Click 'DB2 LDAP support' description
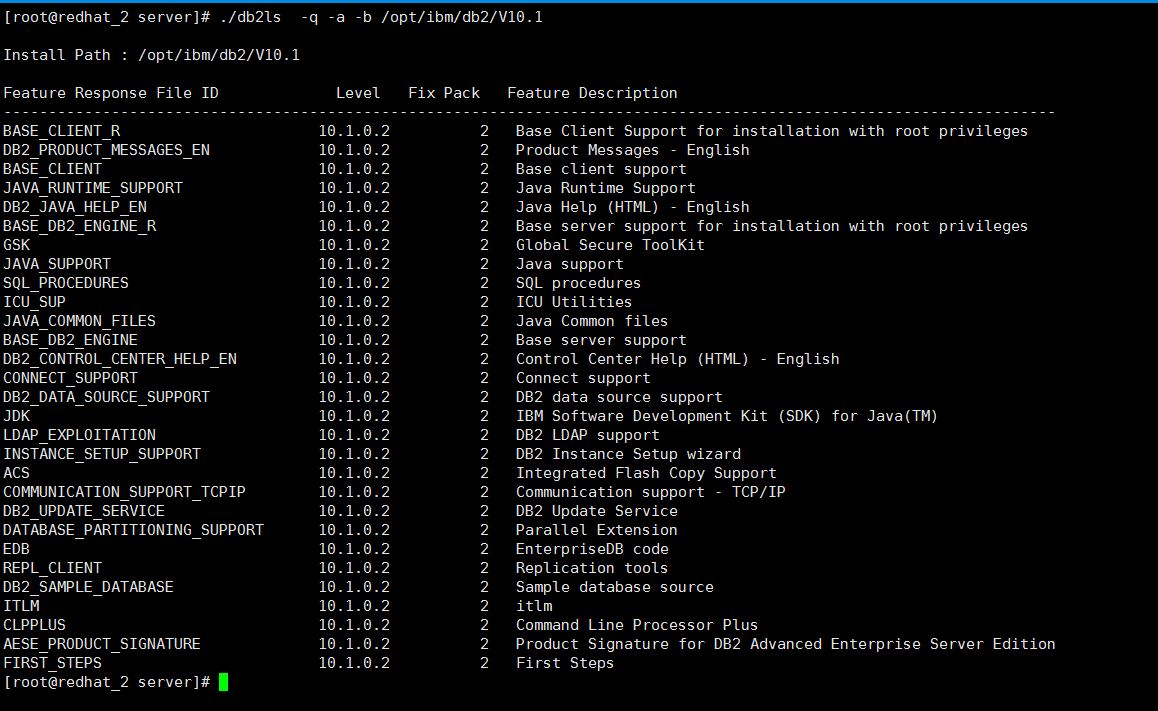 [x=588, y=436]
